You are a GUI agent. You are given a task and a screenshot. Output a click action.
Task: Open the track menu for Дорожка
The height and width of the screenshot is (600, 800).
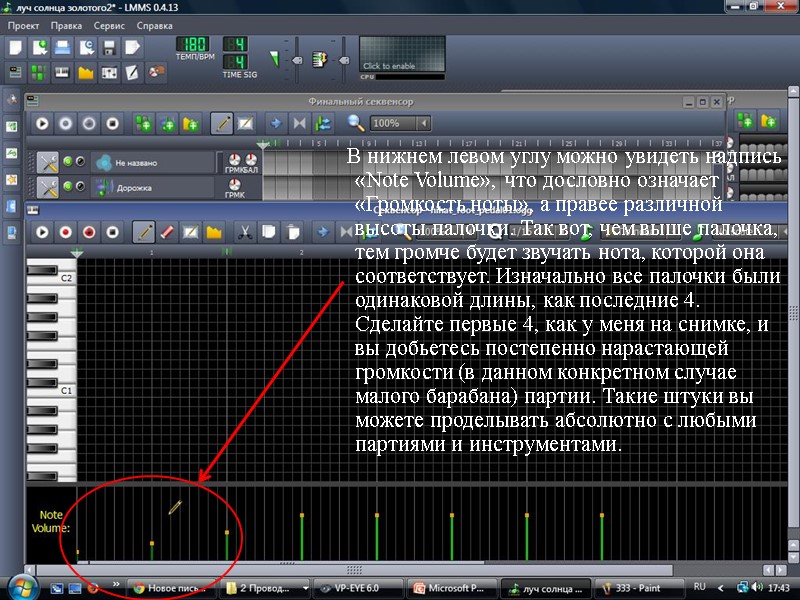pyautogui.click(x=47, y=185)
